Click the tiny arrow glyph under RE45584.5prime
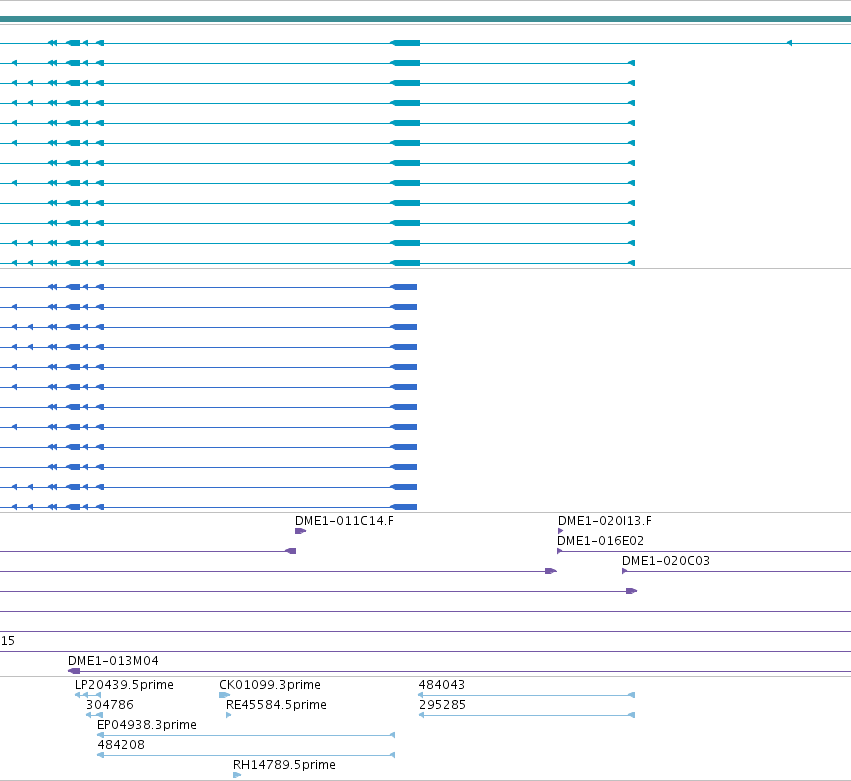 coord(228,715)
